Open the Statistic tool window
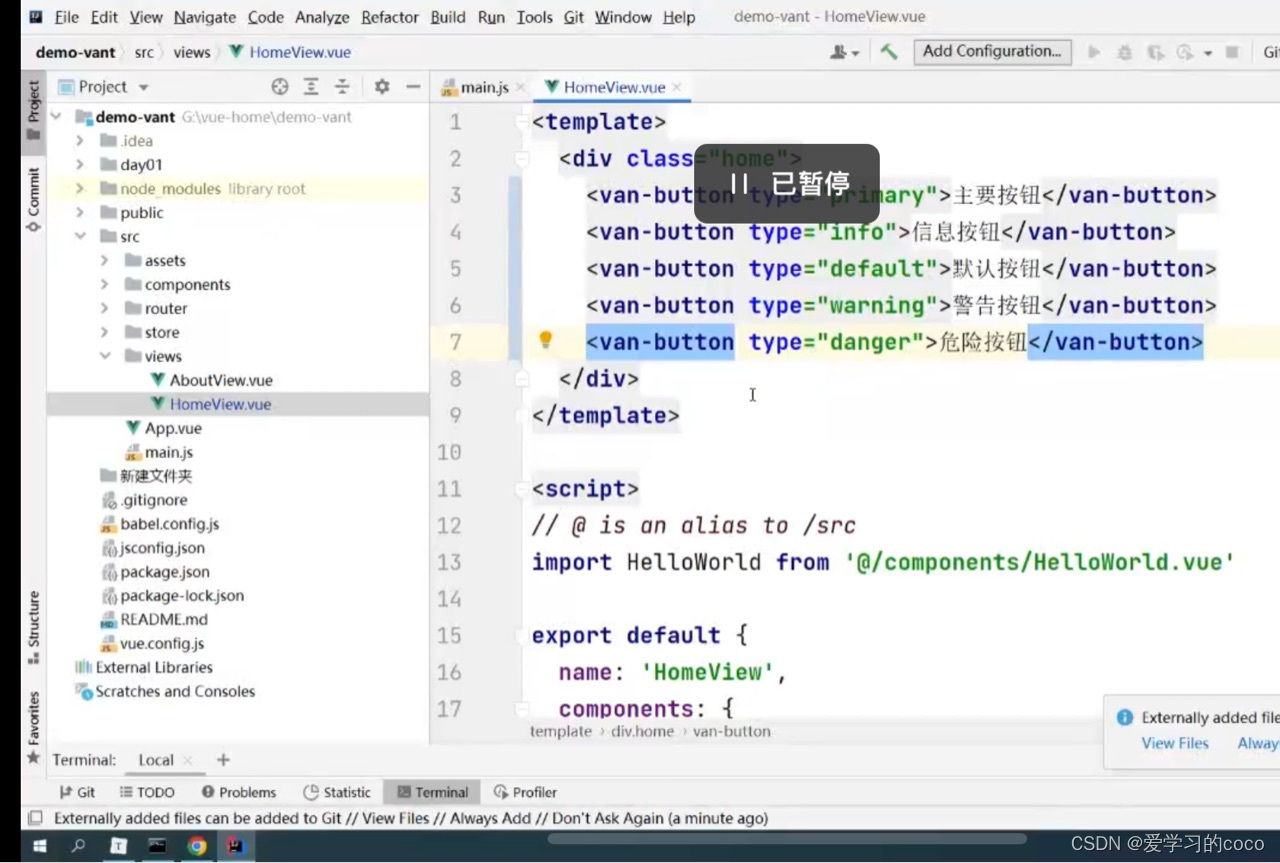Screen dimensions: 1280x863 click(x=337, y=792)
